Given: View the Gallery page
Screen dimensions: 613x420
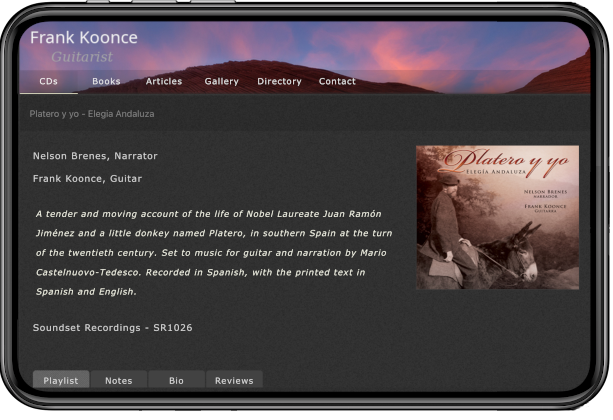Looking at the screenshot, I should coord(222,81).
